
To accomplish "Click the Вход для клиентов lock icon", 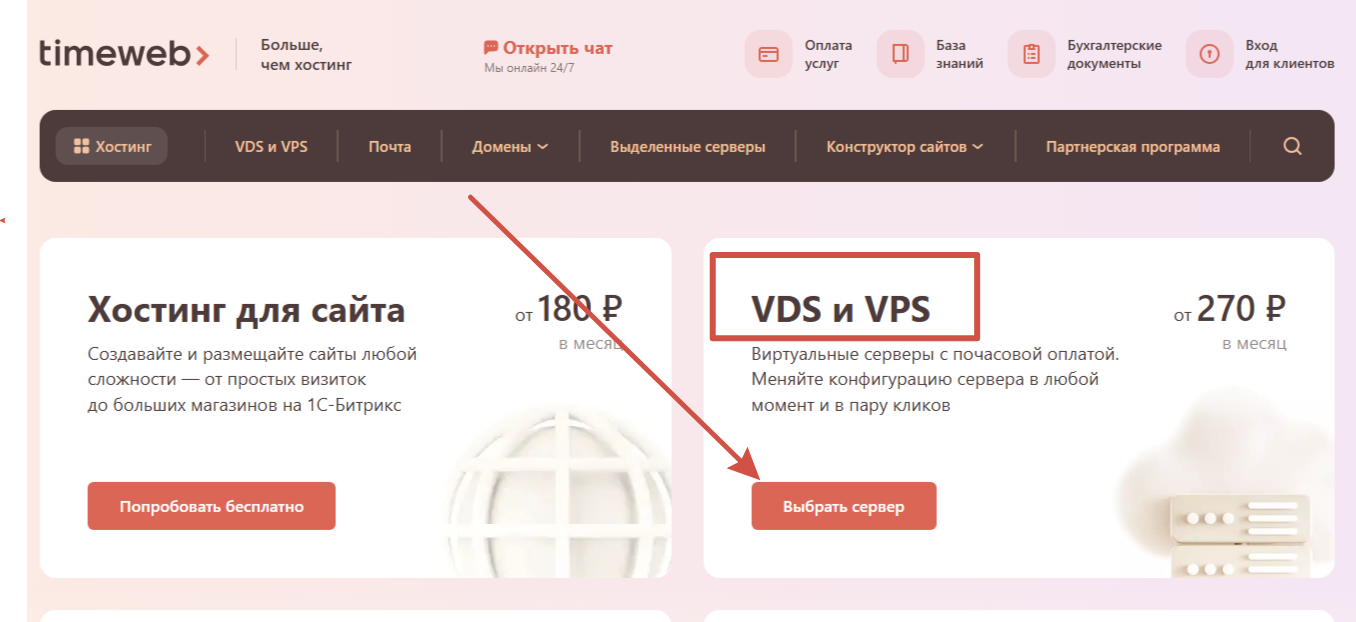I will click(x=1209, y=54).
